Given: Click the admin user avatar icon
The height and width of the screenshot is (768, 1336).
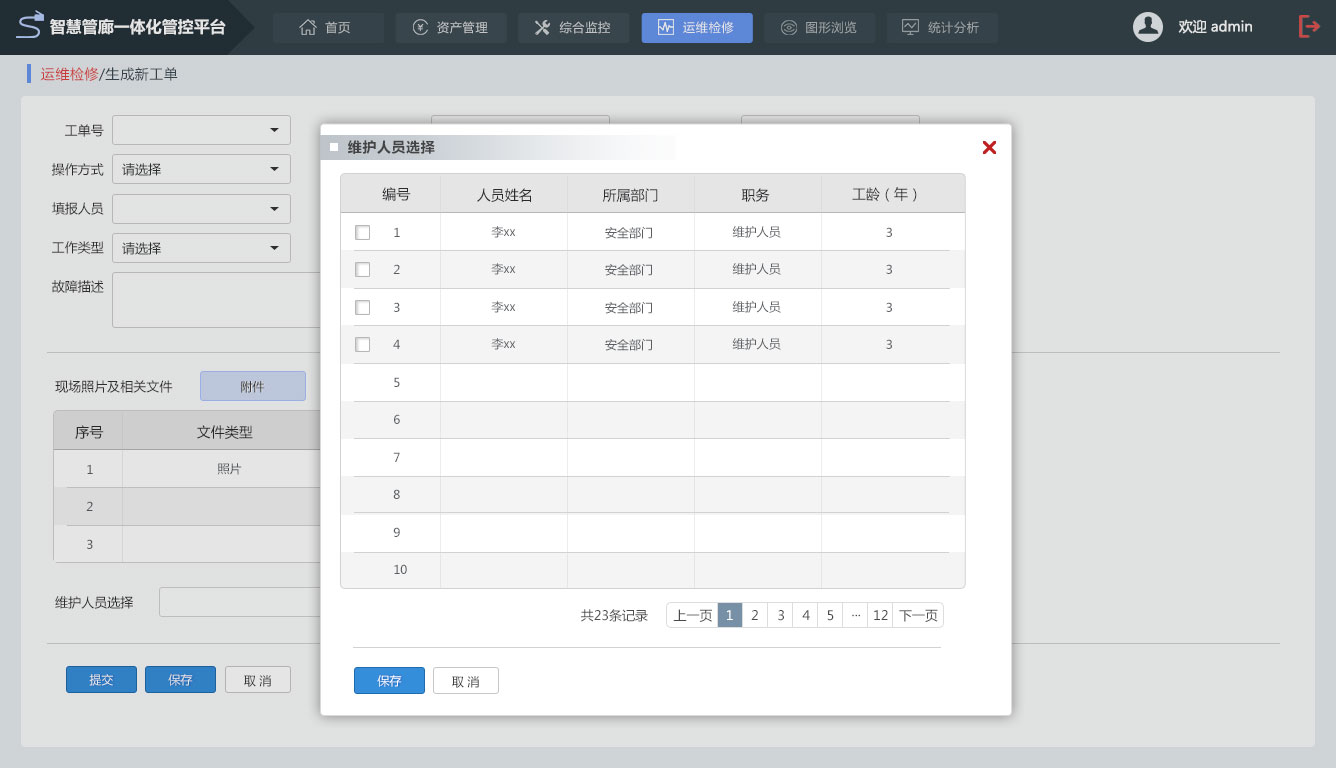Looking at the screenshot, I should point(1147,27).
